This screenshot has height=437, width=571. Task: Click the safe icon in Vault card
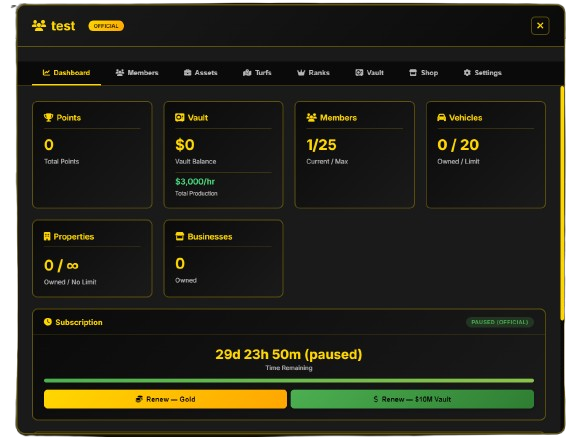coord(180,117)
